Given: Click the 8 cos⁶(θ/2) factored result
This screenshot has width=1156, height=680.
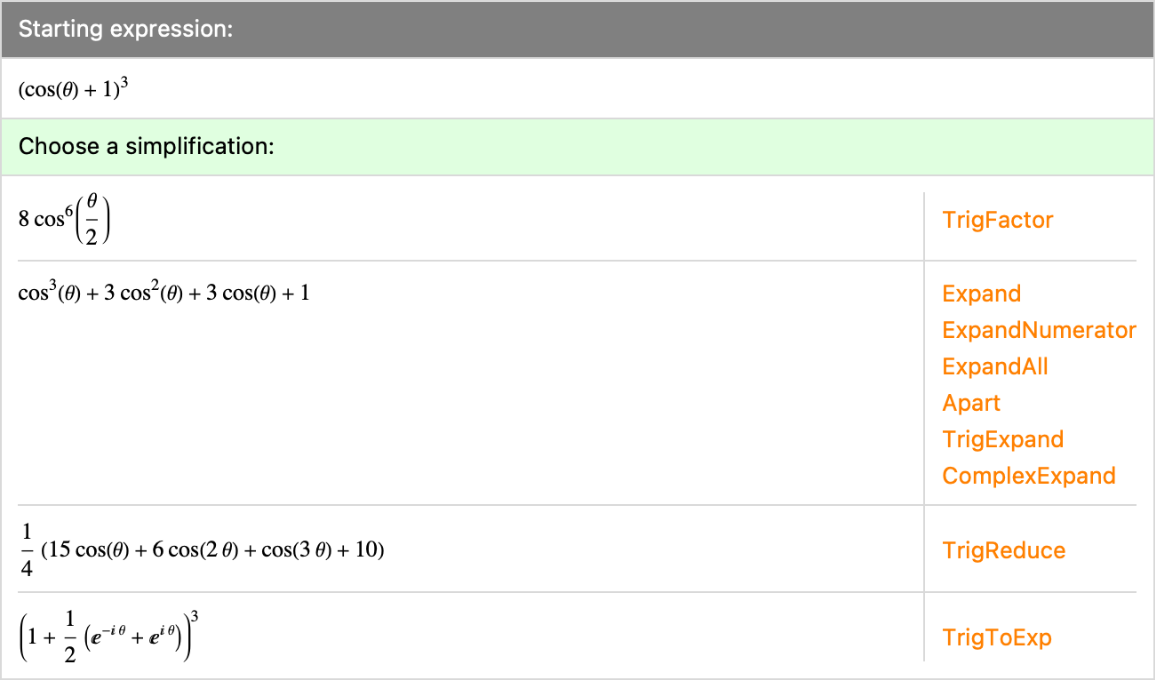Looking at the screenshot, I should tap(66, 219).
